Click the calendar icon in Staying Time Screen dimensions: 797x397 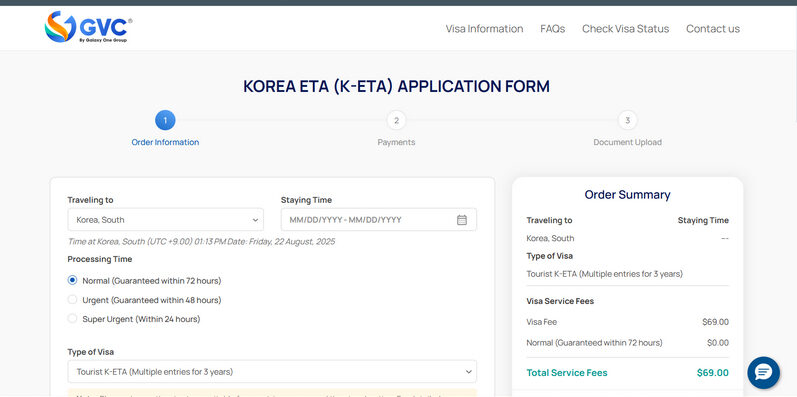click(462, 220)
